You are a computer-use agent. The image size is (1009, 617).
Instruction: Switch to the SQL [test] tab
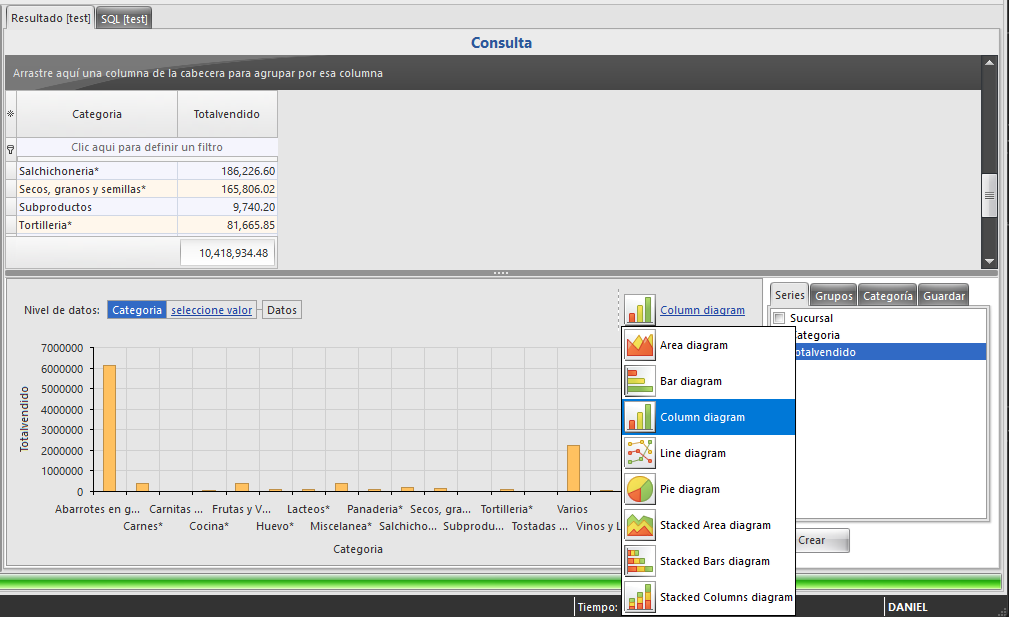click(125, 19)
